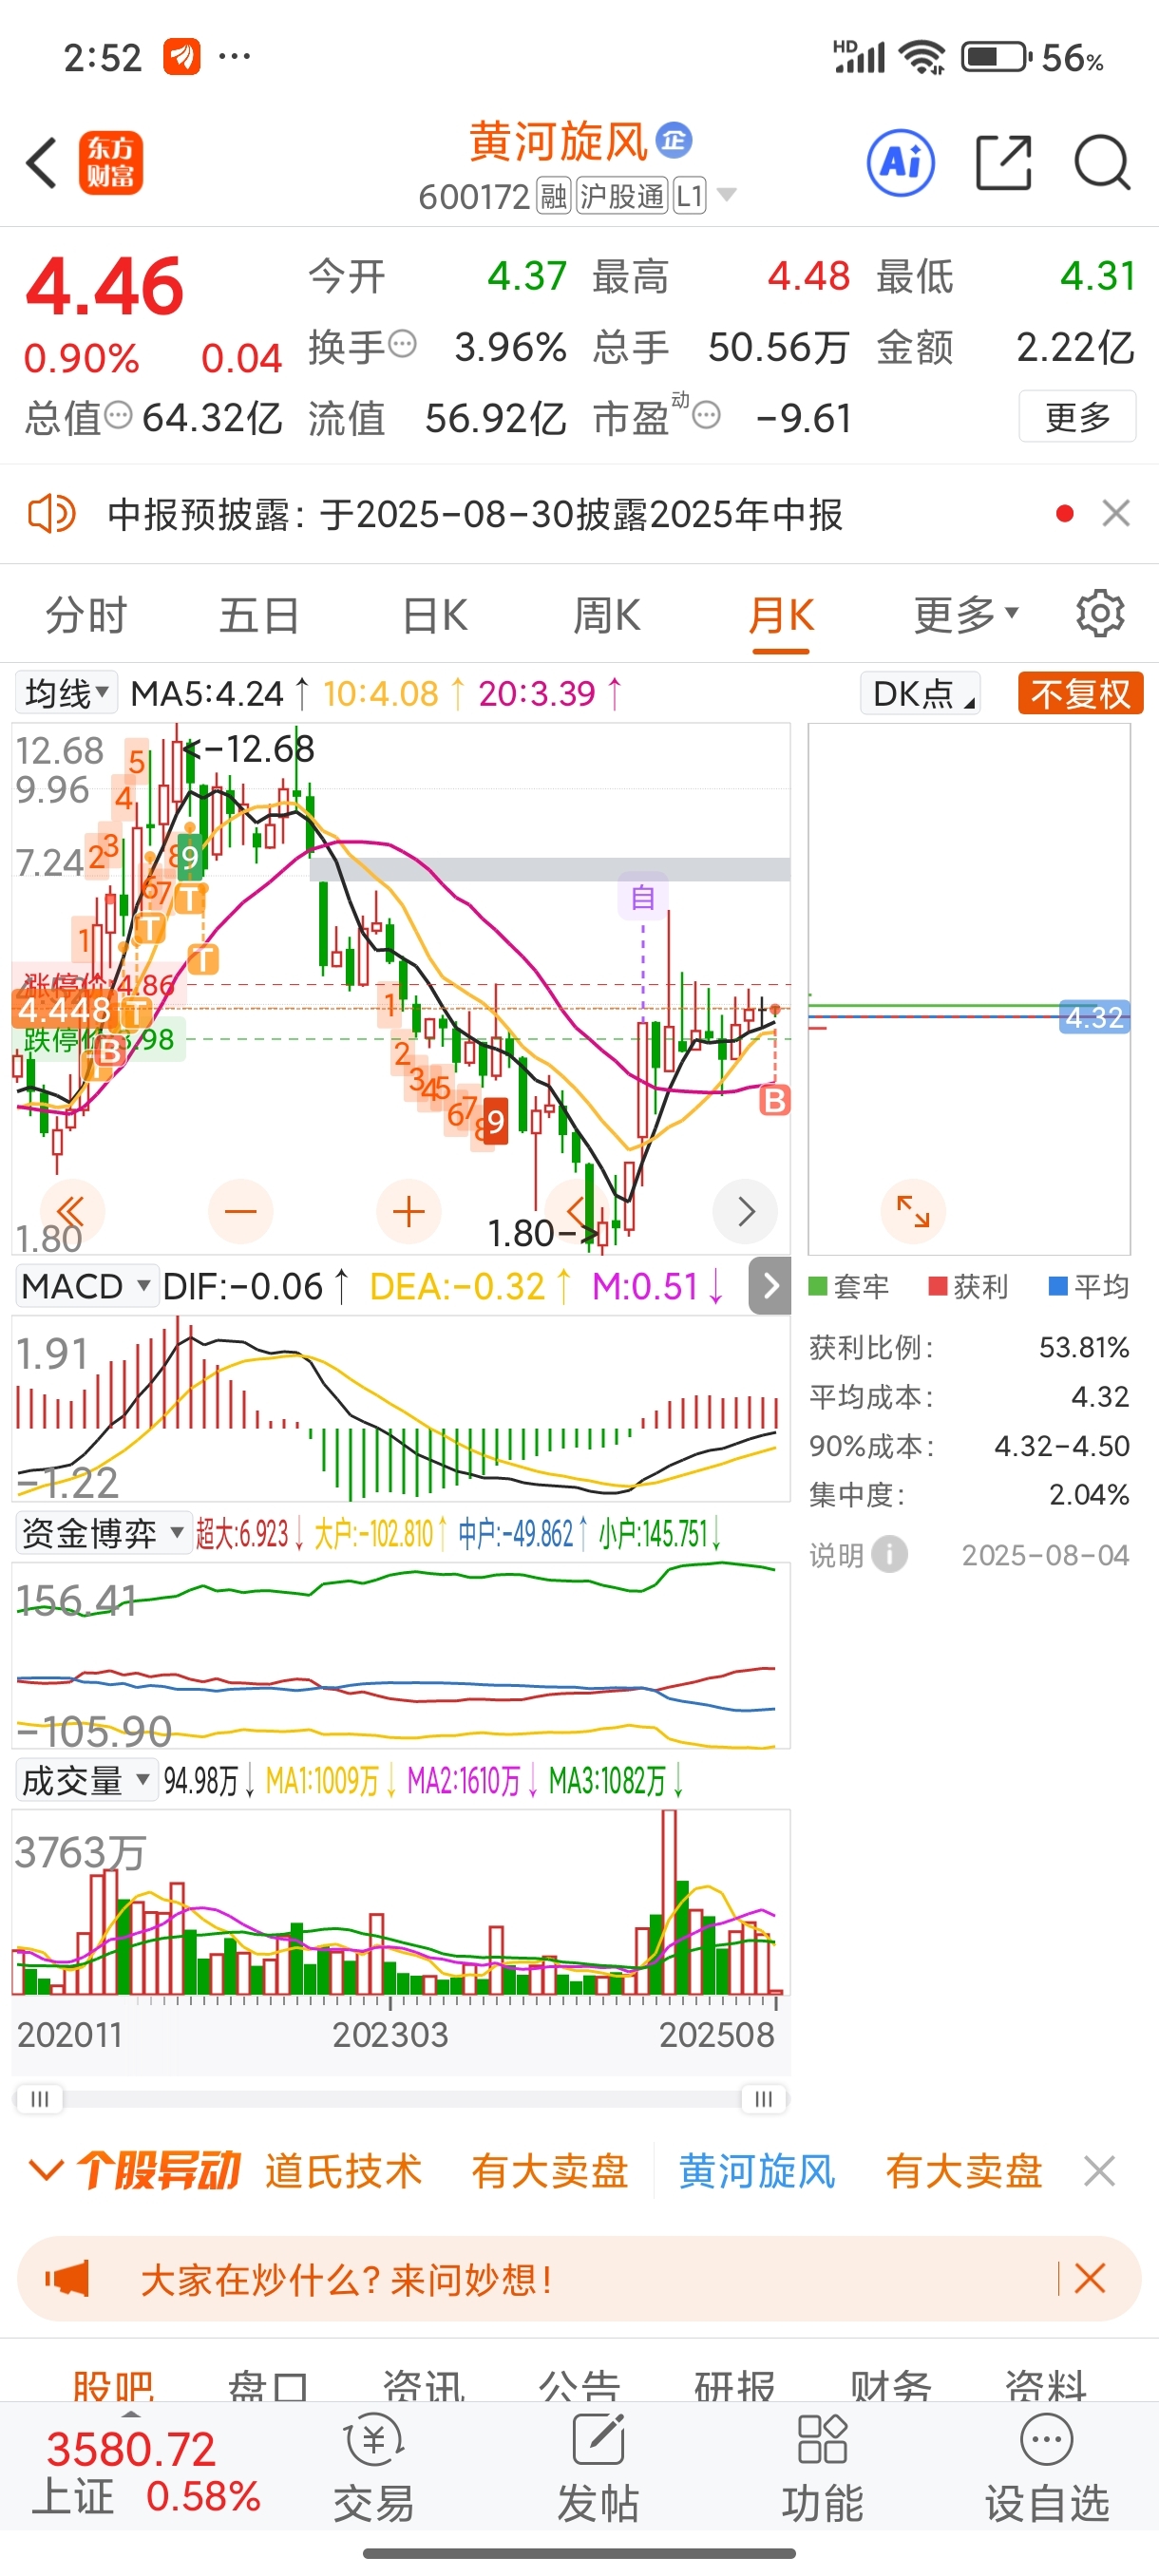1159x2576 pixels.
Task: Tap megaphone icon in 妙想 banner
Action: [67, 2279]
